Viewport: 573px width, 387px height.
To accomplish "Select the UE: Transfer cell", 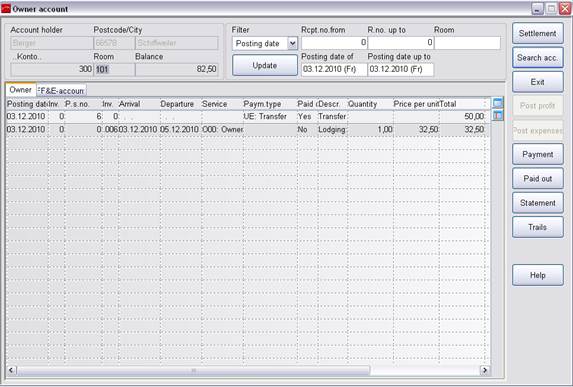I will [270, 117].
